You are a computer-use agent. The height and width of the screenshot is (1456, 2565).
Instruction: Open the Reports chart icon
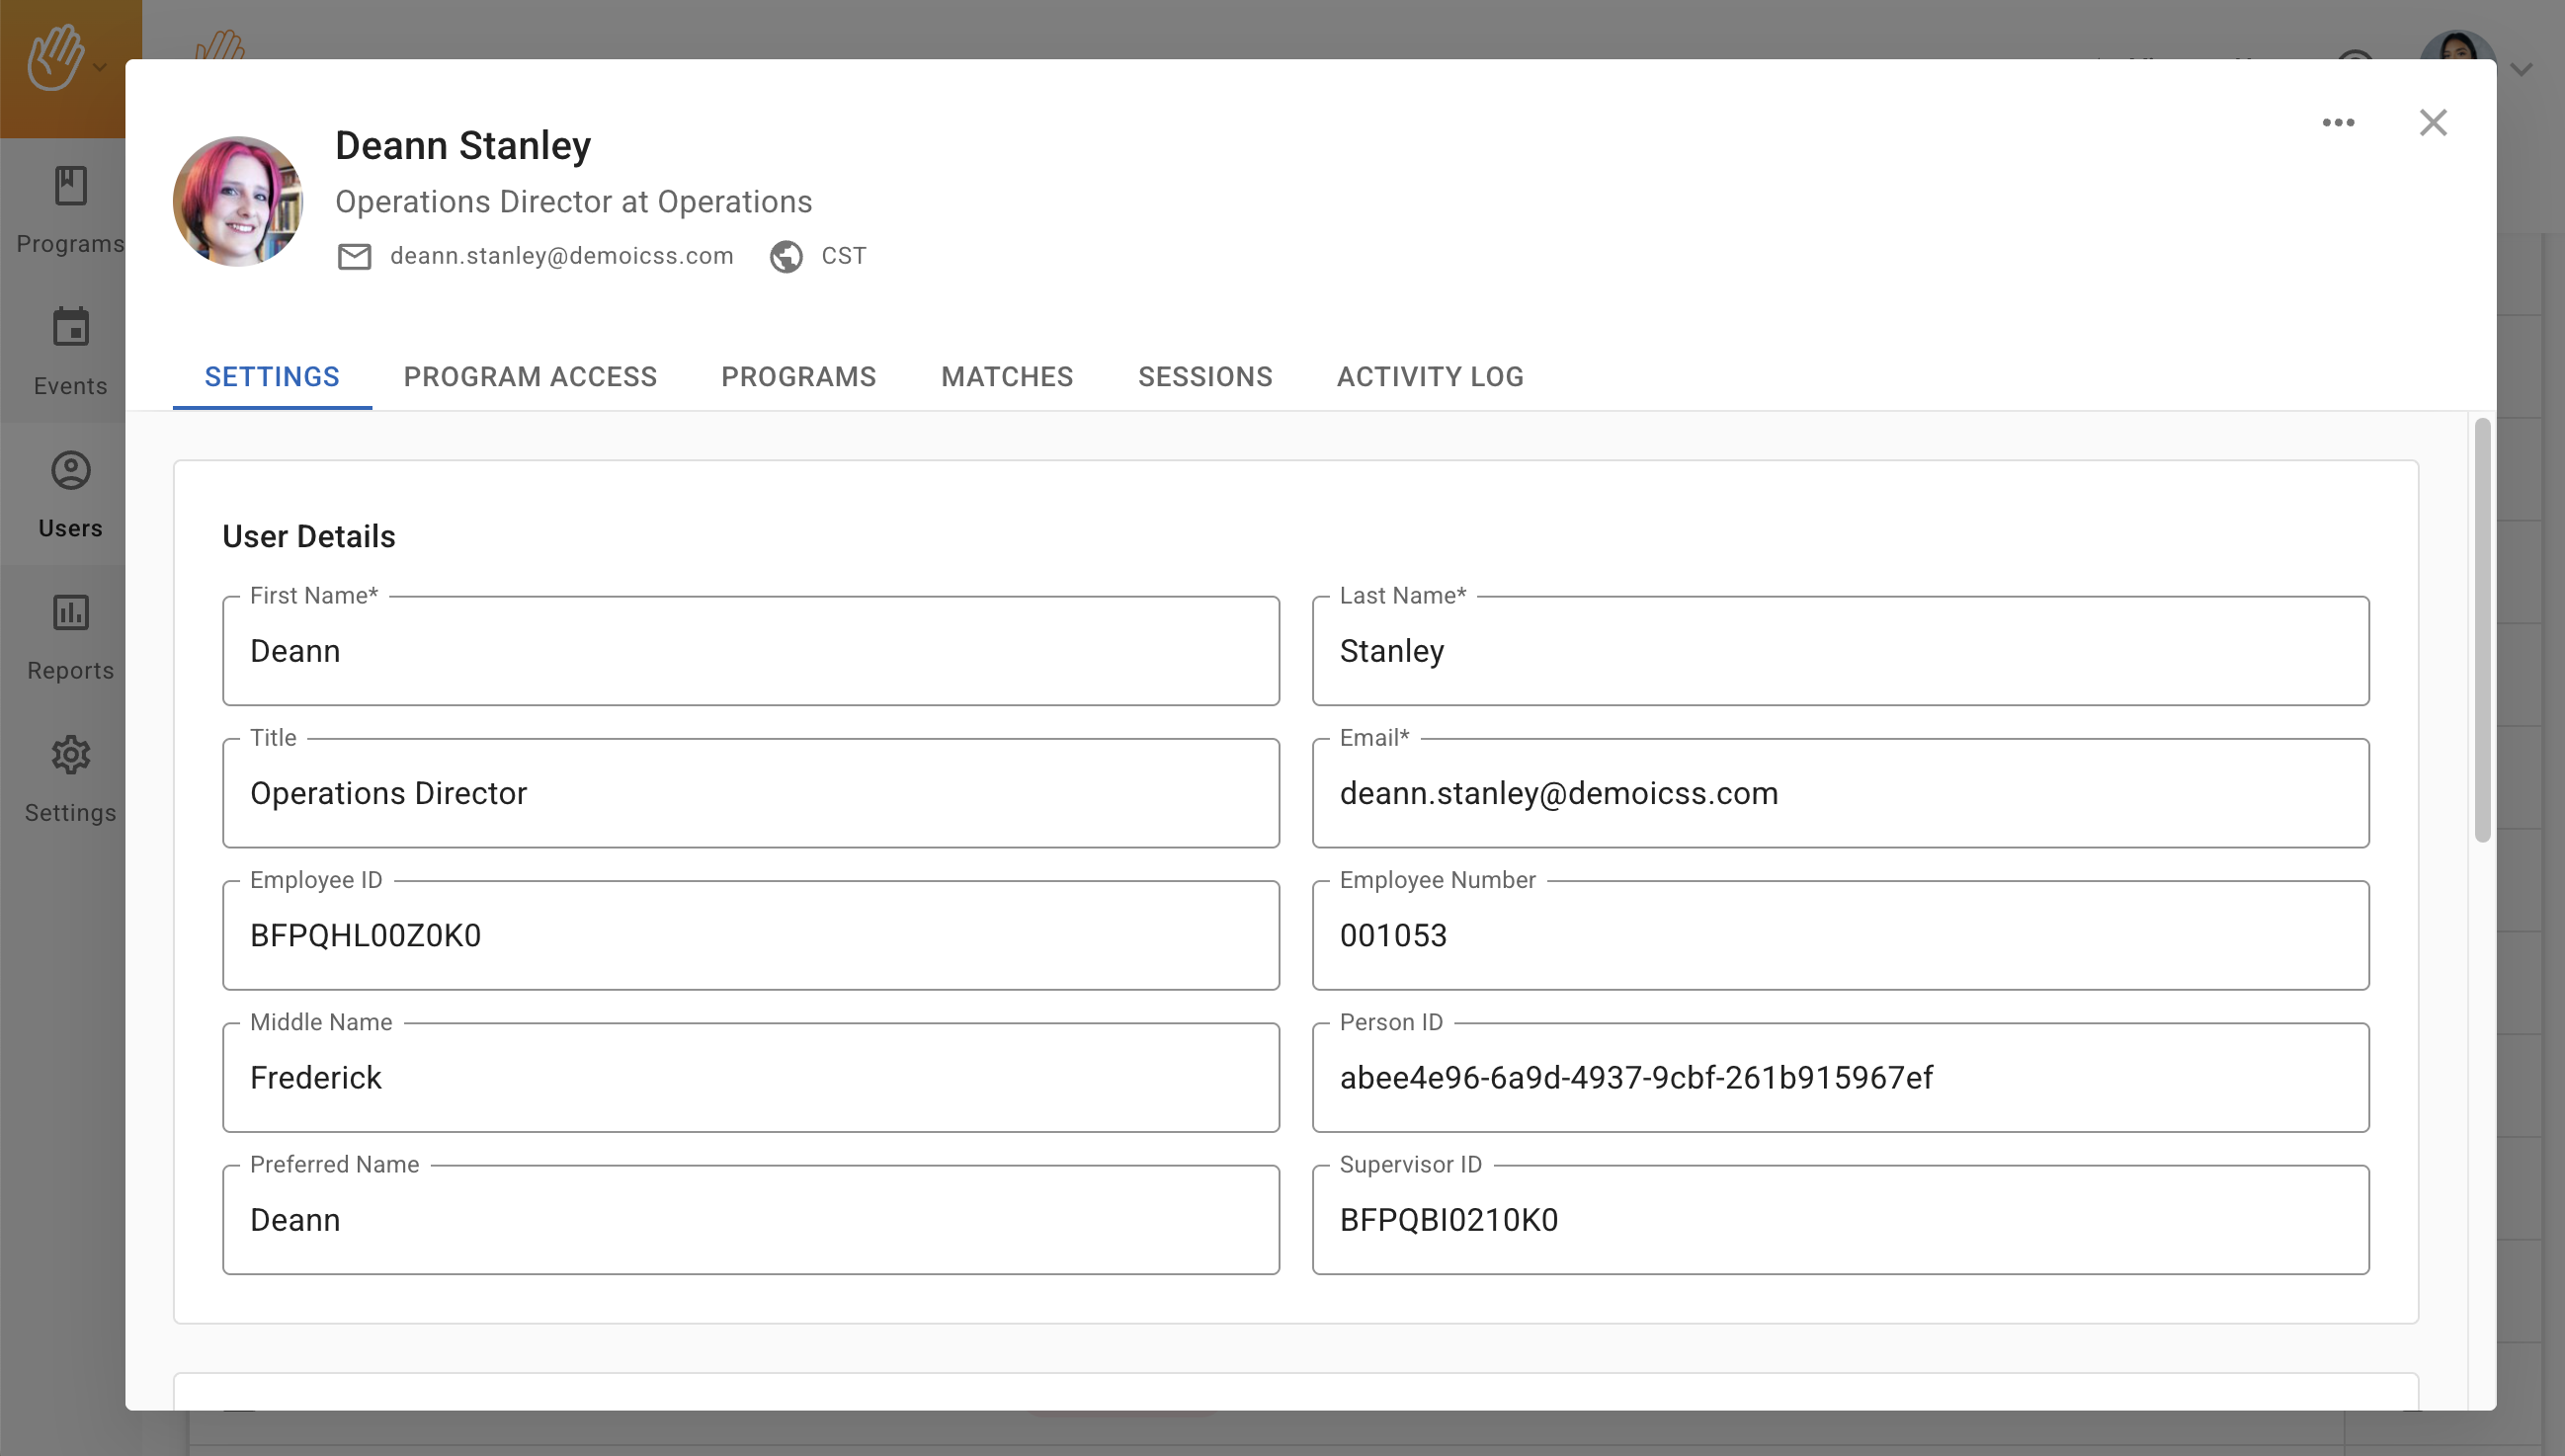[x=70, y=613]
